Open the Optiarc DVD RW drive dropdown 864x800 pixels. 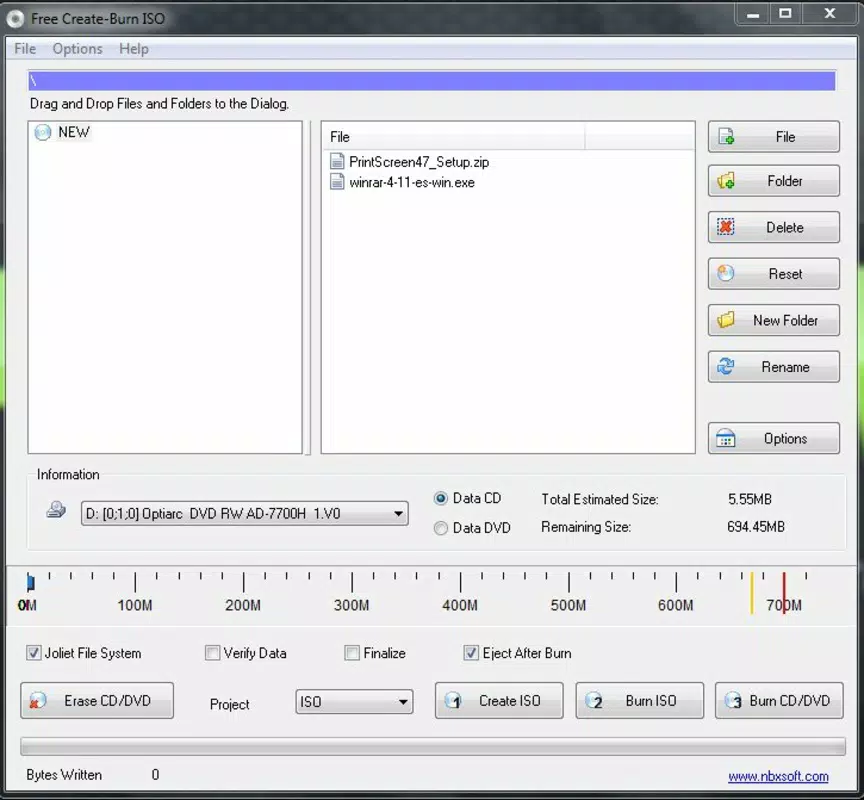point(245,513)
